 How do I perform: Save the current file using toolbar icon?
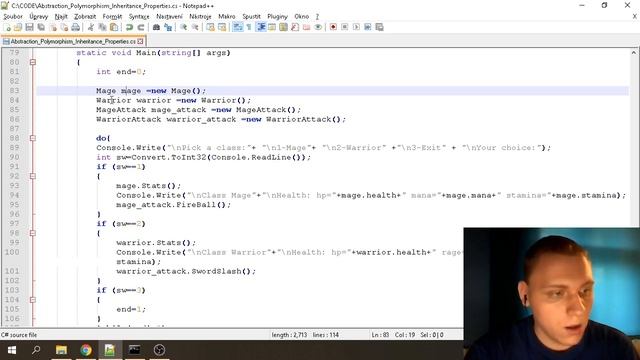click(29, 27)
